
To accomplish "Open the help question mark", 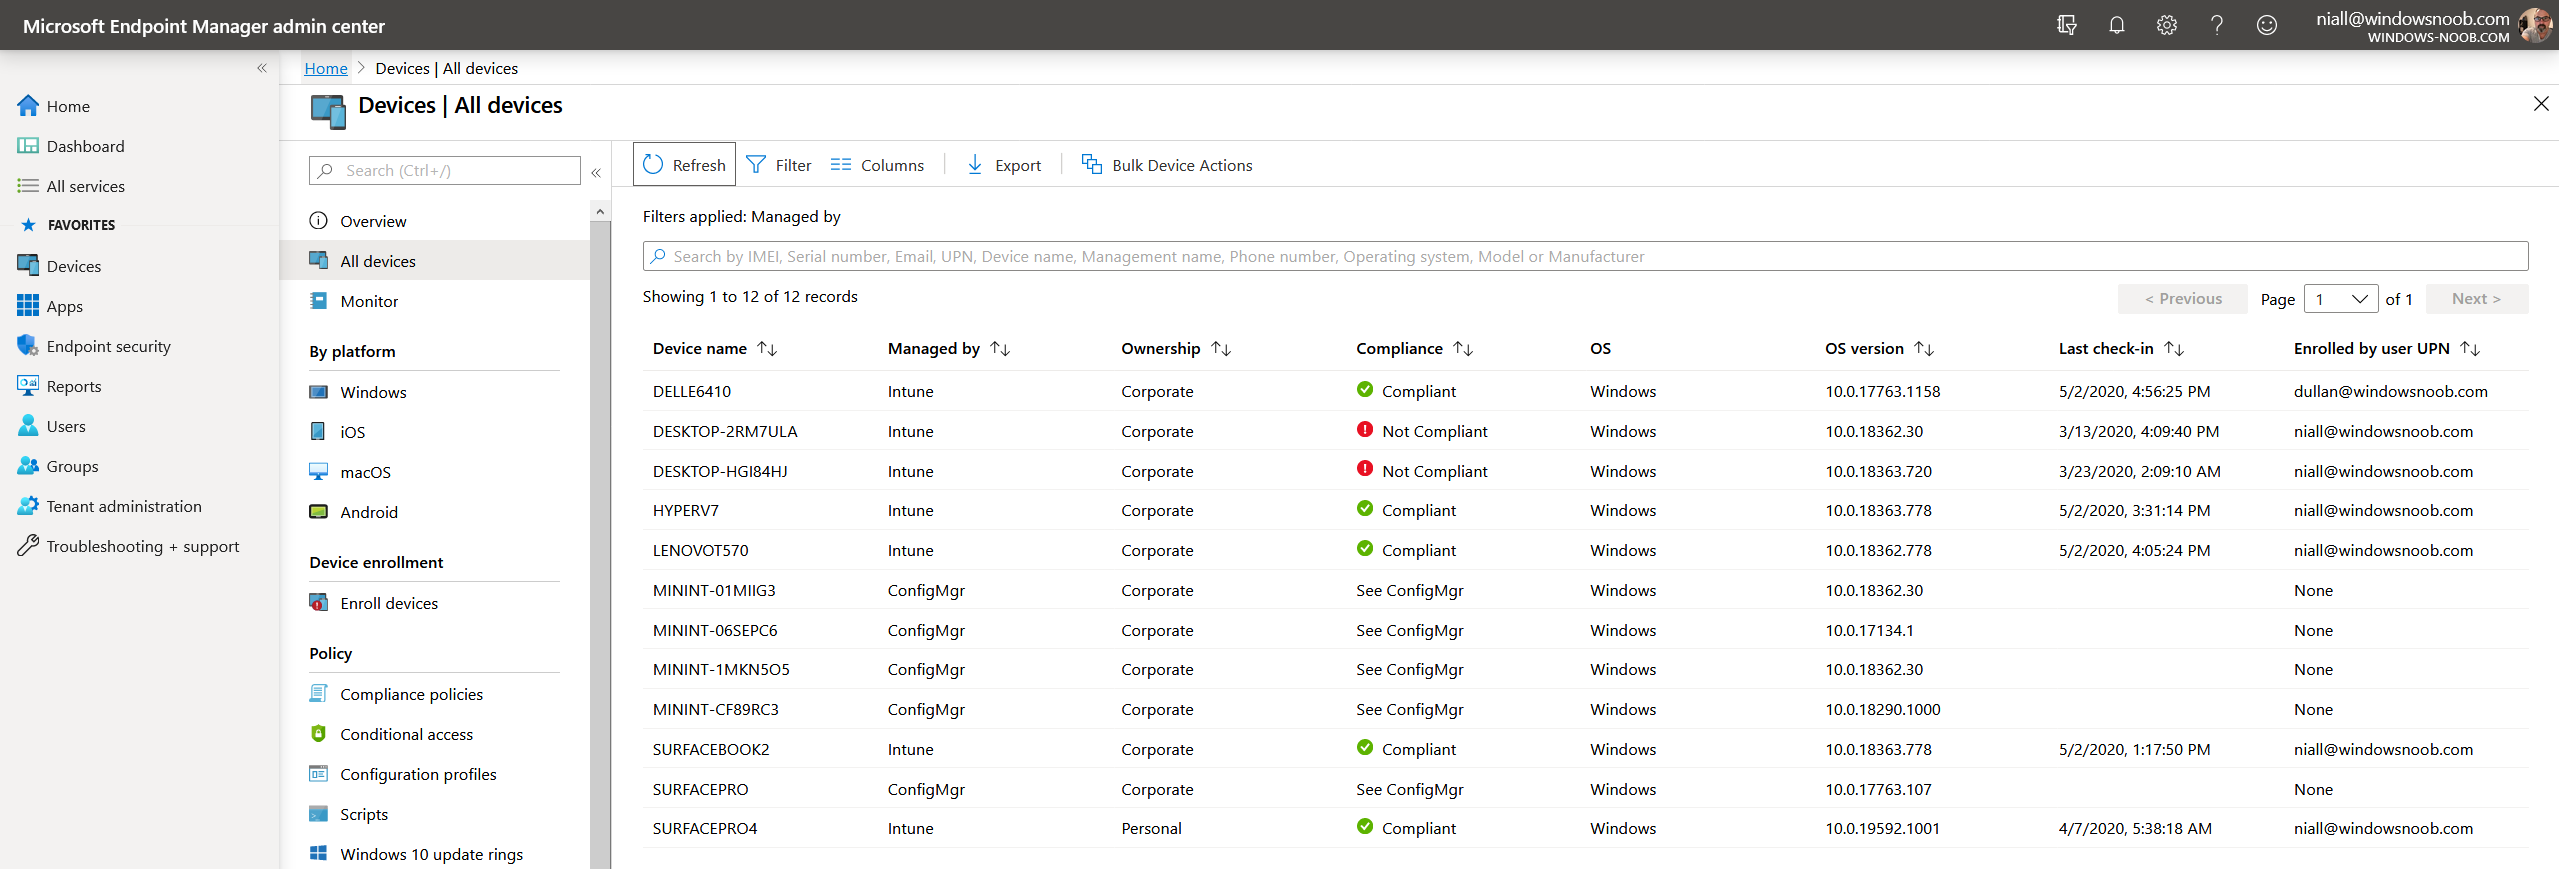I will (2217, 25).
